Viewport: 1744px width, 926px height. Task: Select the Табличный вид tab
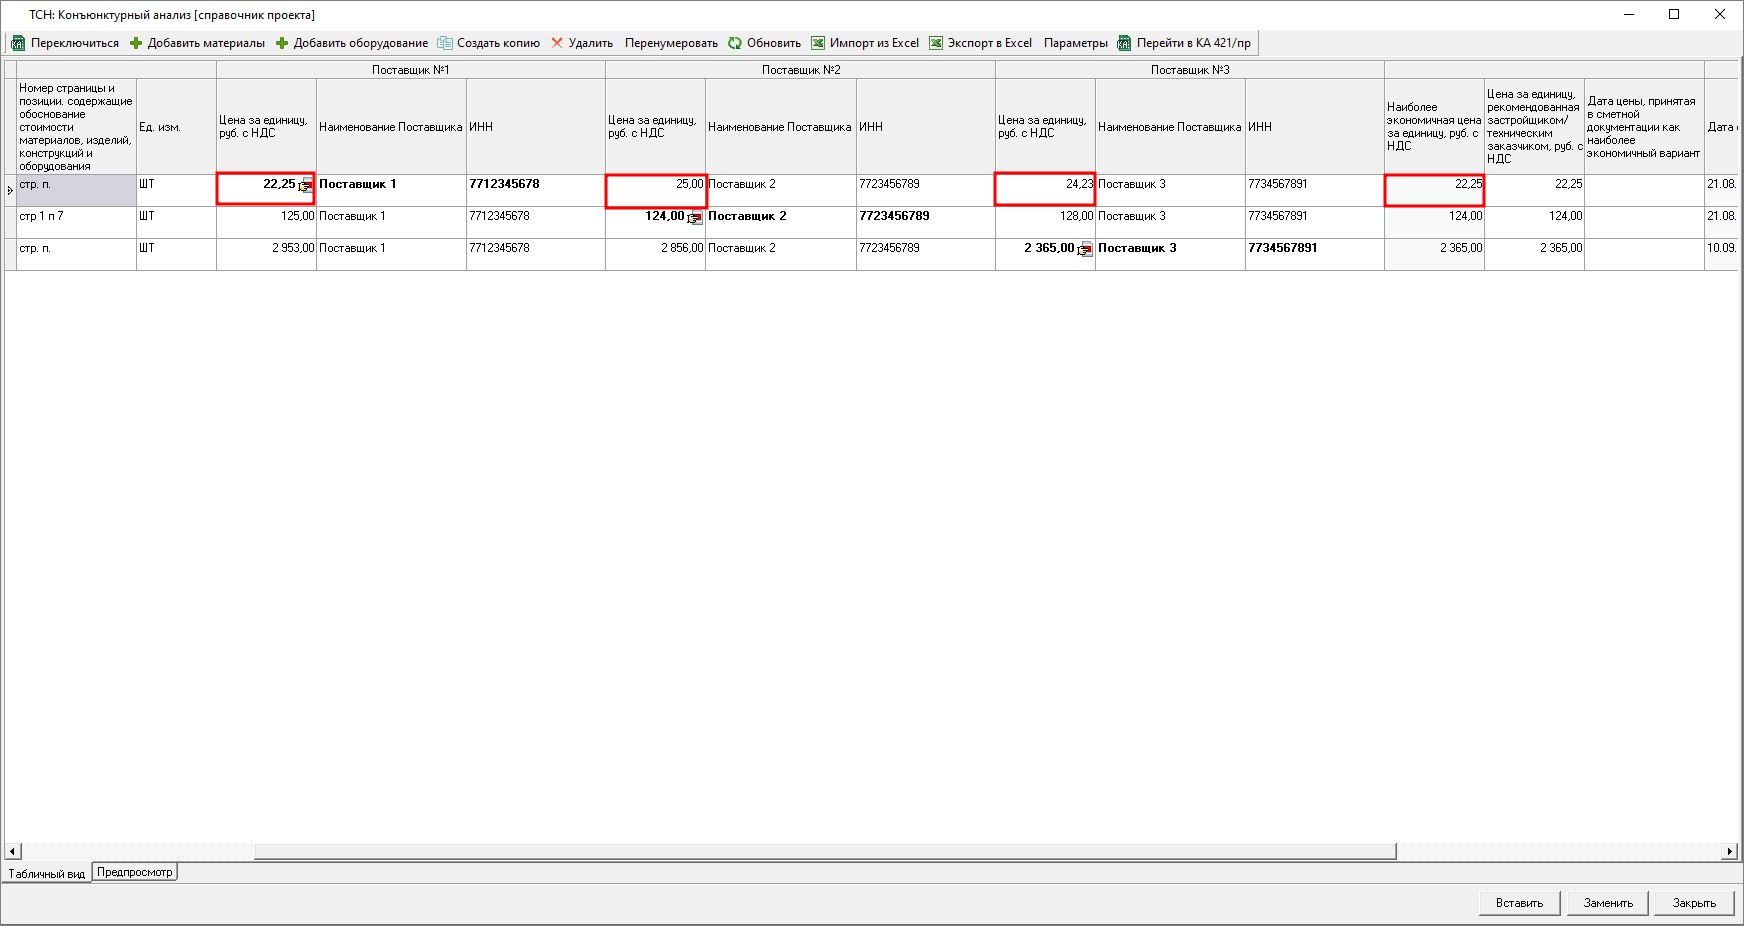click(47, 873)
